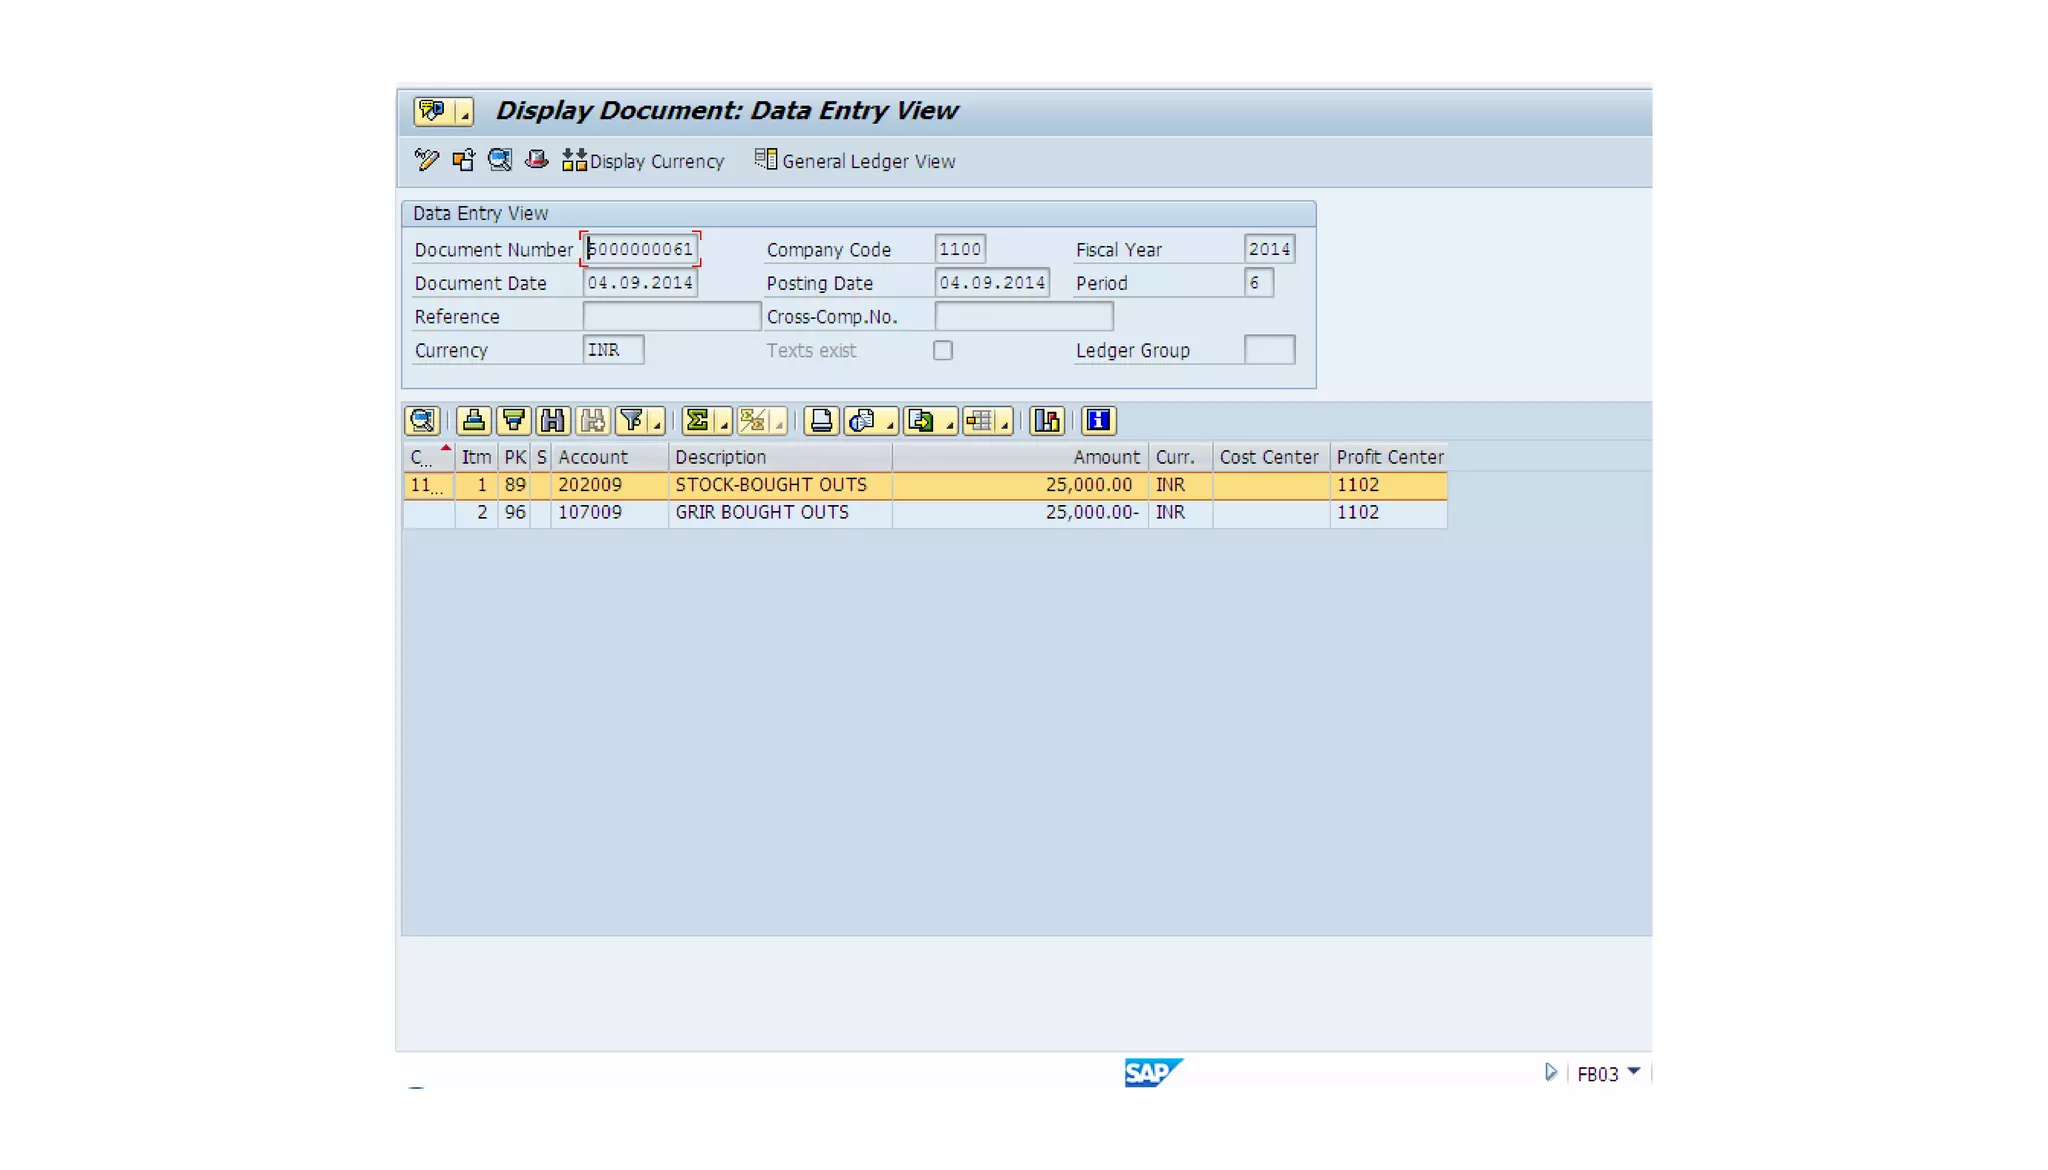Click the Profit Center column header
2048x1170 pixels.
[x=1389, y=457]
